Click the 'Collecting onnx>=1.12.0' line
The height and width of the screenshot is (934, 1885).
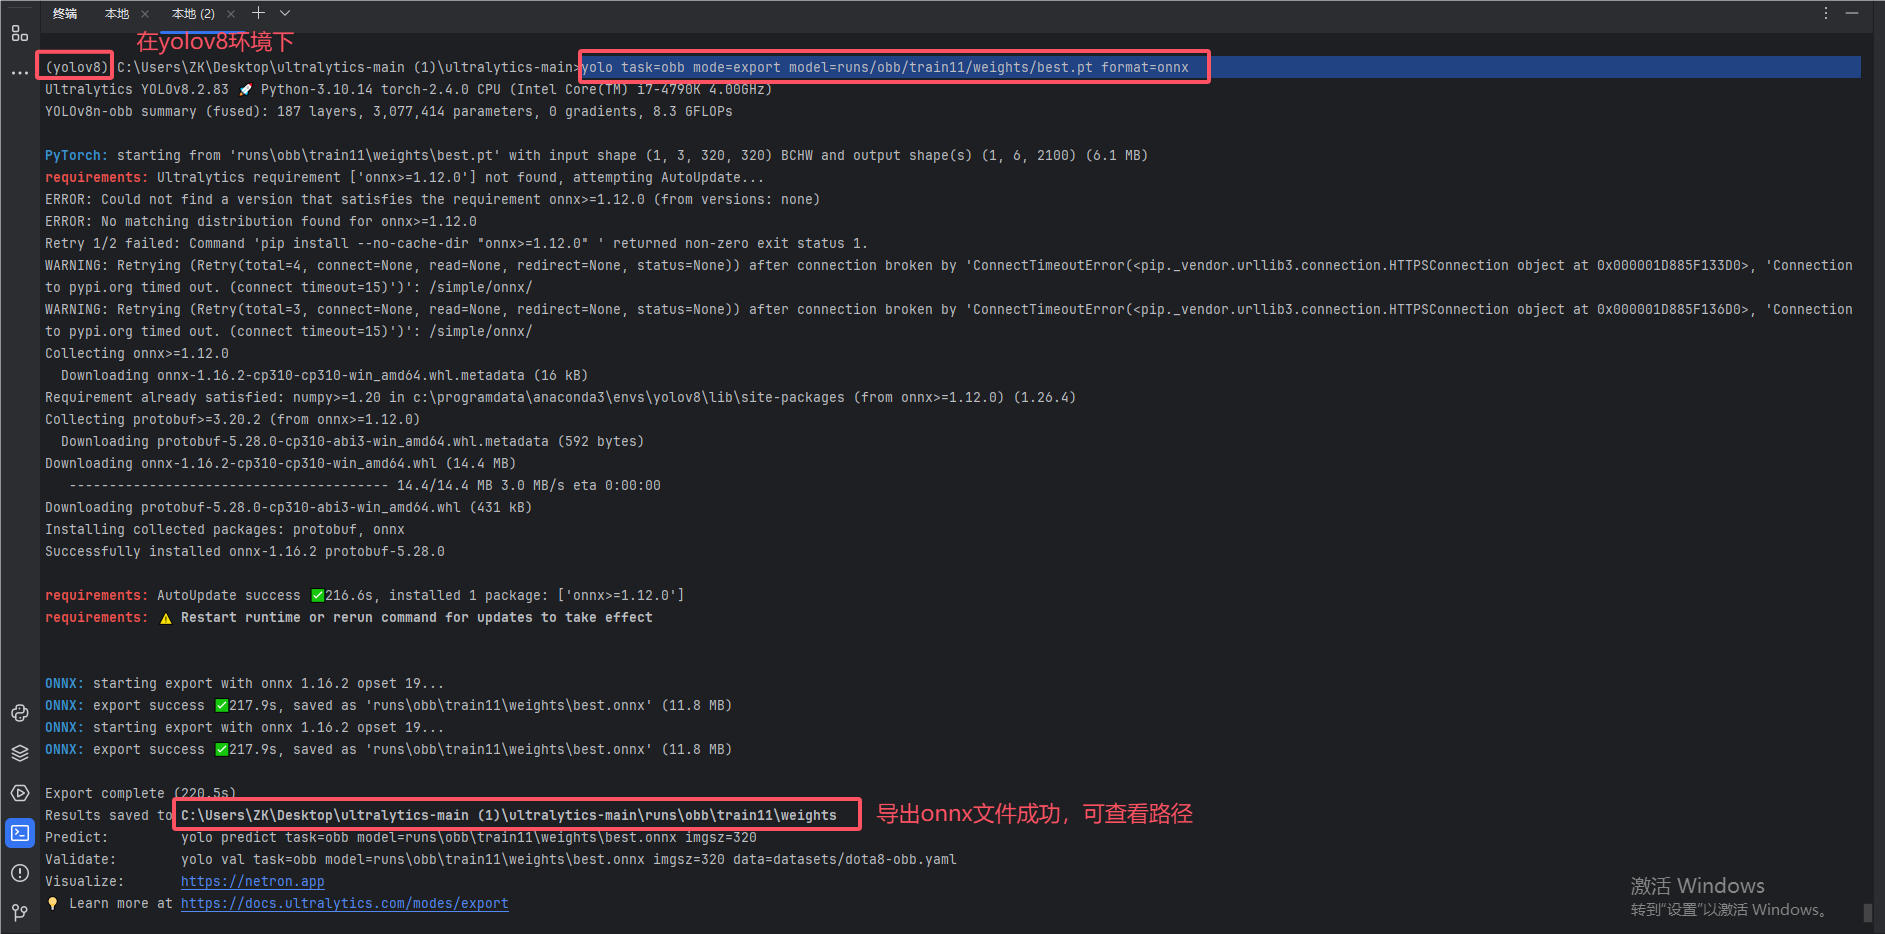coord(136,353)
